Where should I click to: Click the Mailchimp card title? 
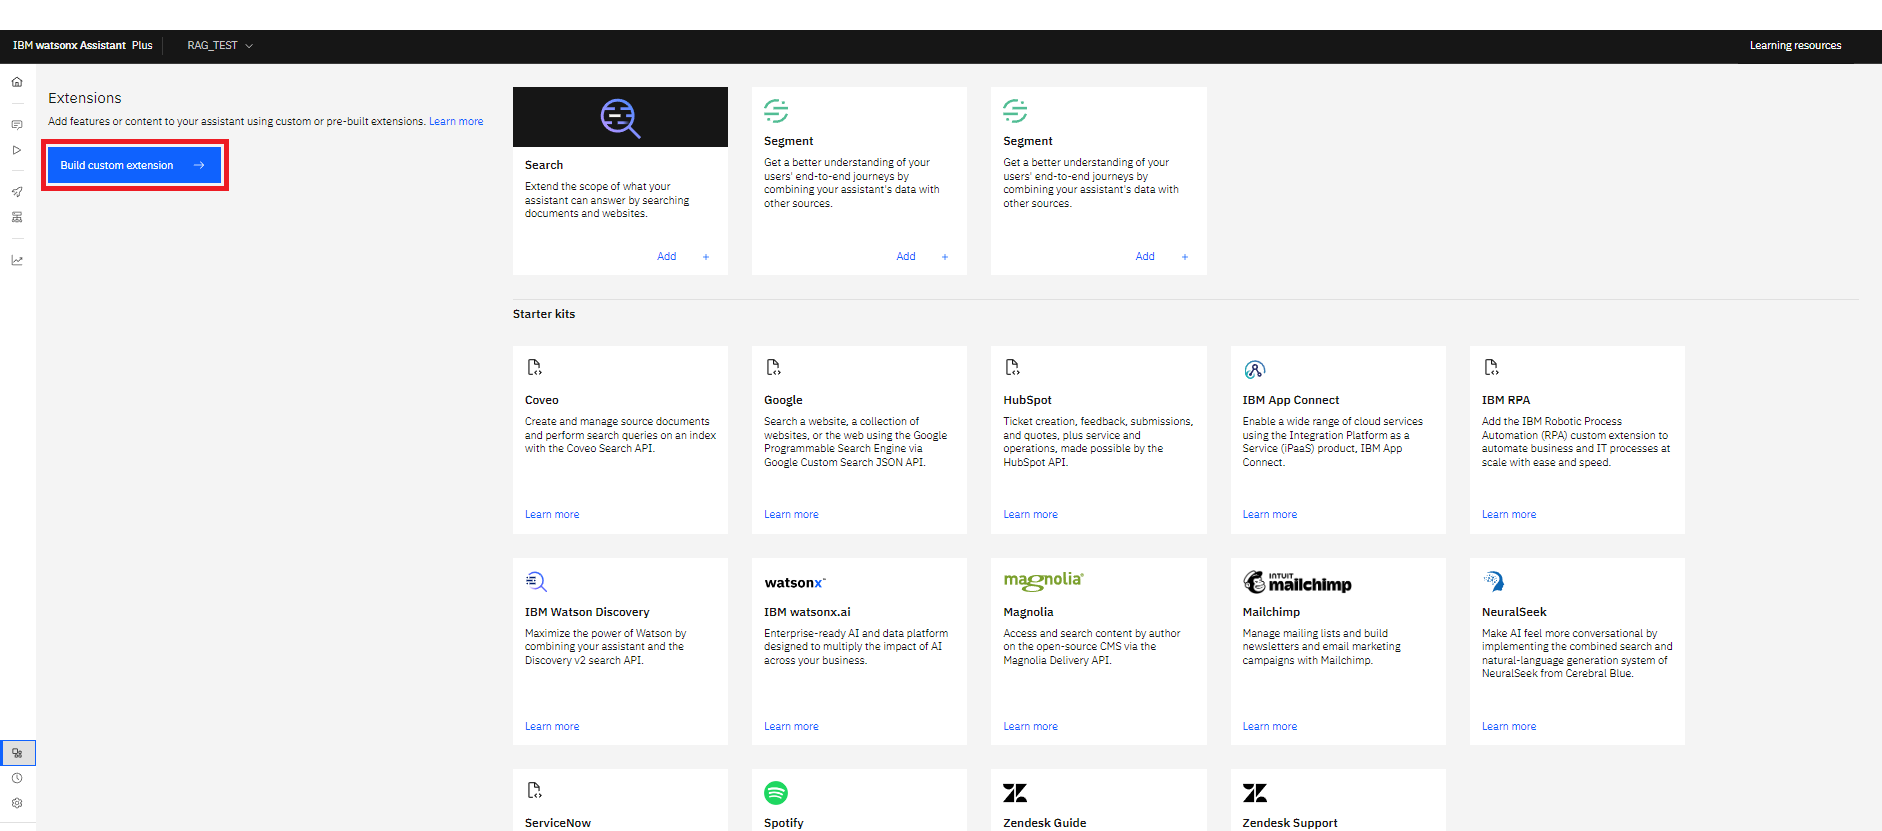tap(1271, 612)
